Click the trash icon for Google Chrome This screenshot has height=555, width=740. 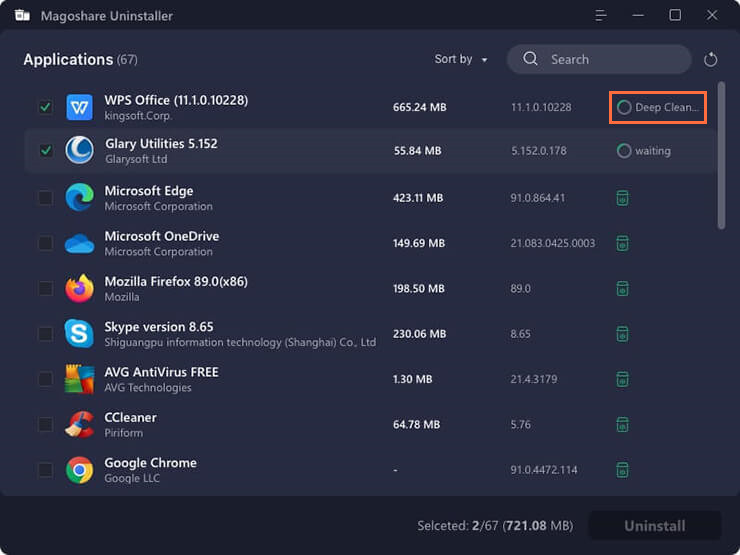tap(622, 470)
